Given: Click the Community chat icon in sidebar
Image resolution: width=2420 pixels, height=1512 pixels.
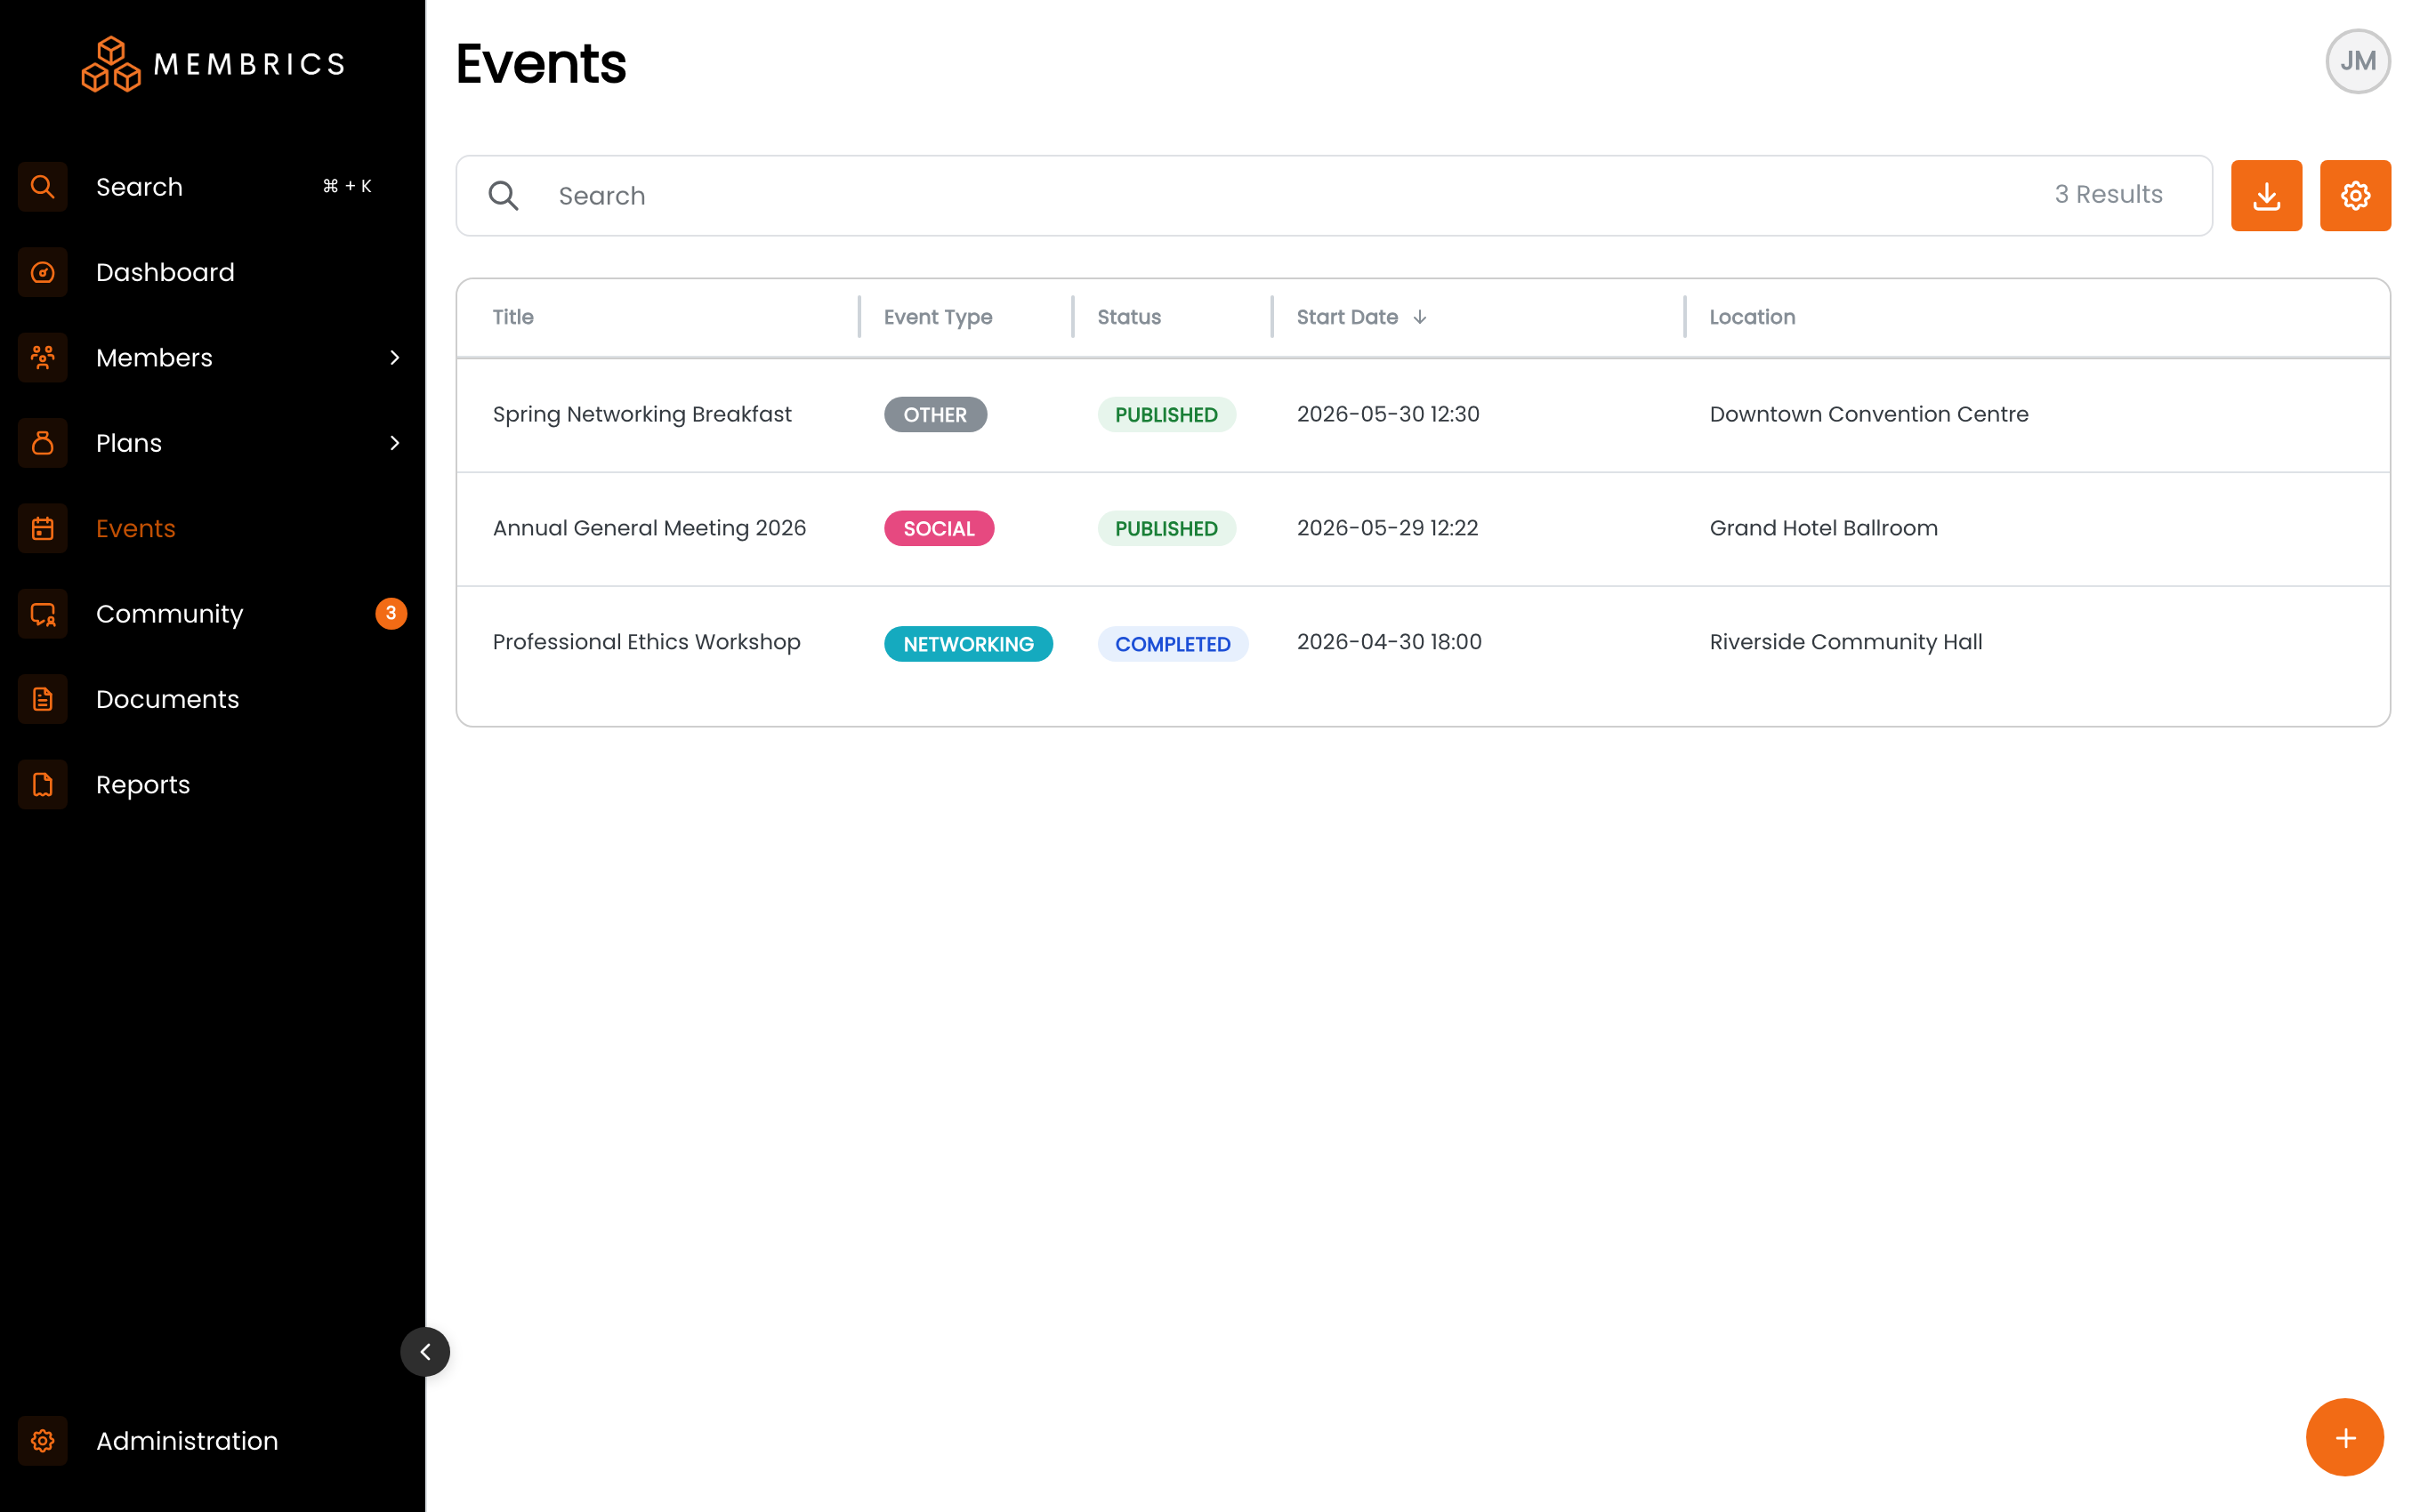Looking at the screenshot, I should pos(43,614).
